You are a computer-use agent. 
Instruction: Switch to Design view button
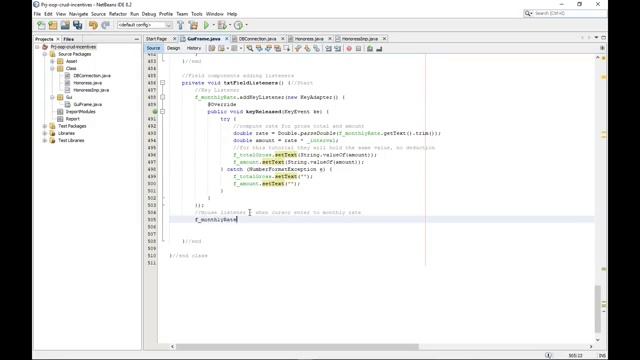173,48
